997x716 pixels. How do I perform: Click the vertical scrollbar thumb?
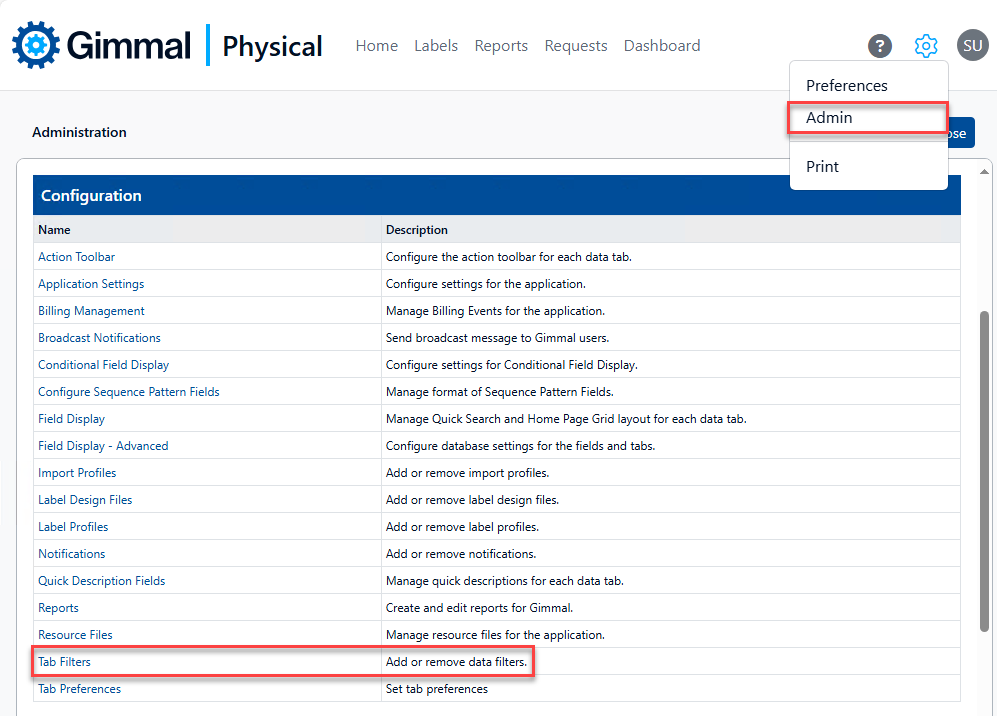984,471
